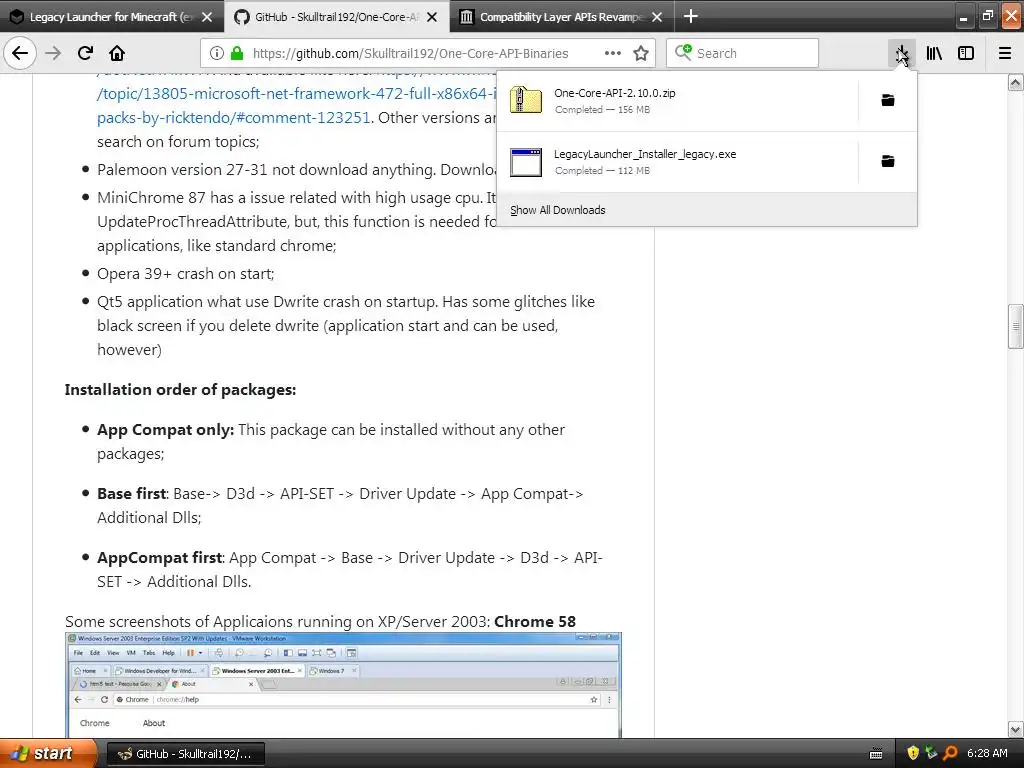Image resolution: width=1024 pixels, height=768 pixels.
Task: Click the page scrollbar down arrow
Action: coord(1015,729)
